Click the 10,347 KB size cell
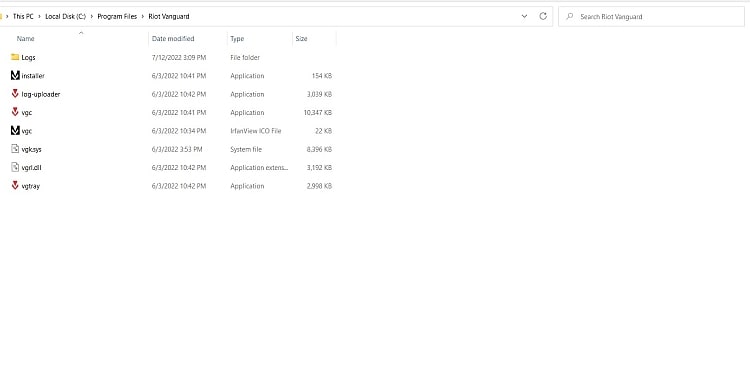Screen dimensions: 750x375 318,112
